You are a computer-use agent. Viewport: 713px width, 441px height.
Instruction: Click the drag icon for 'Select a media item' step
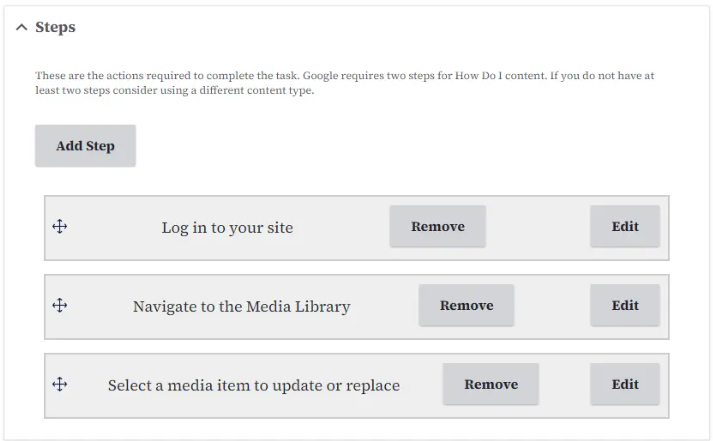click(x=59, y=384)
